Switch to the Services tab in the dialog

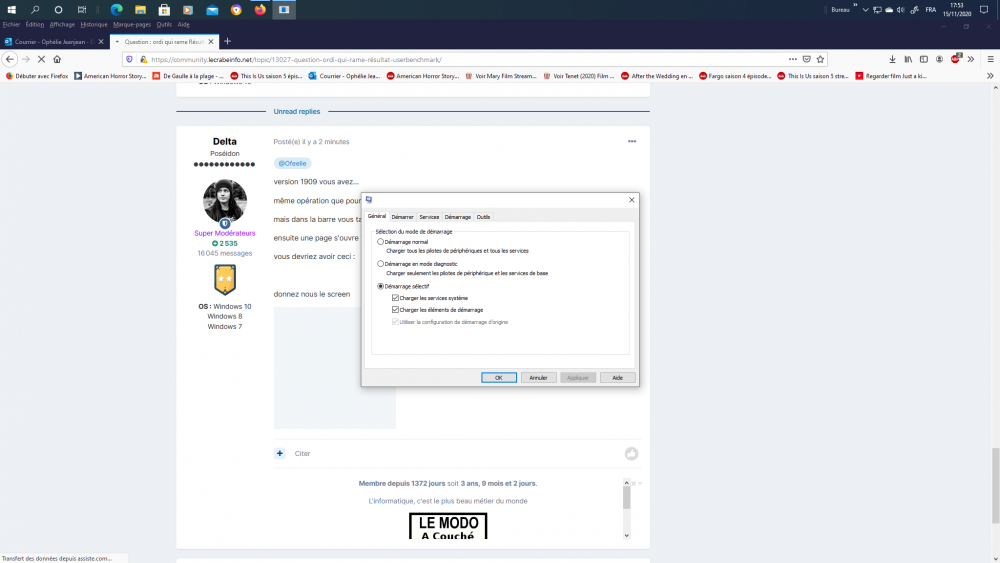point(429,217)
